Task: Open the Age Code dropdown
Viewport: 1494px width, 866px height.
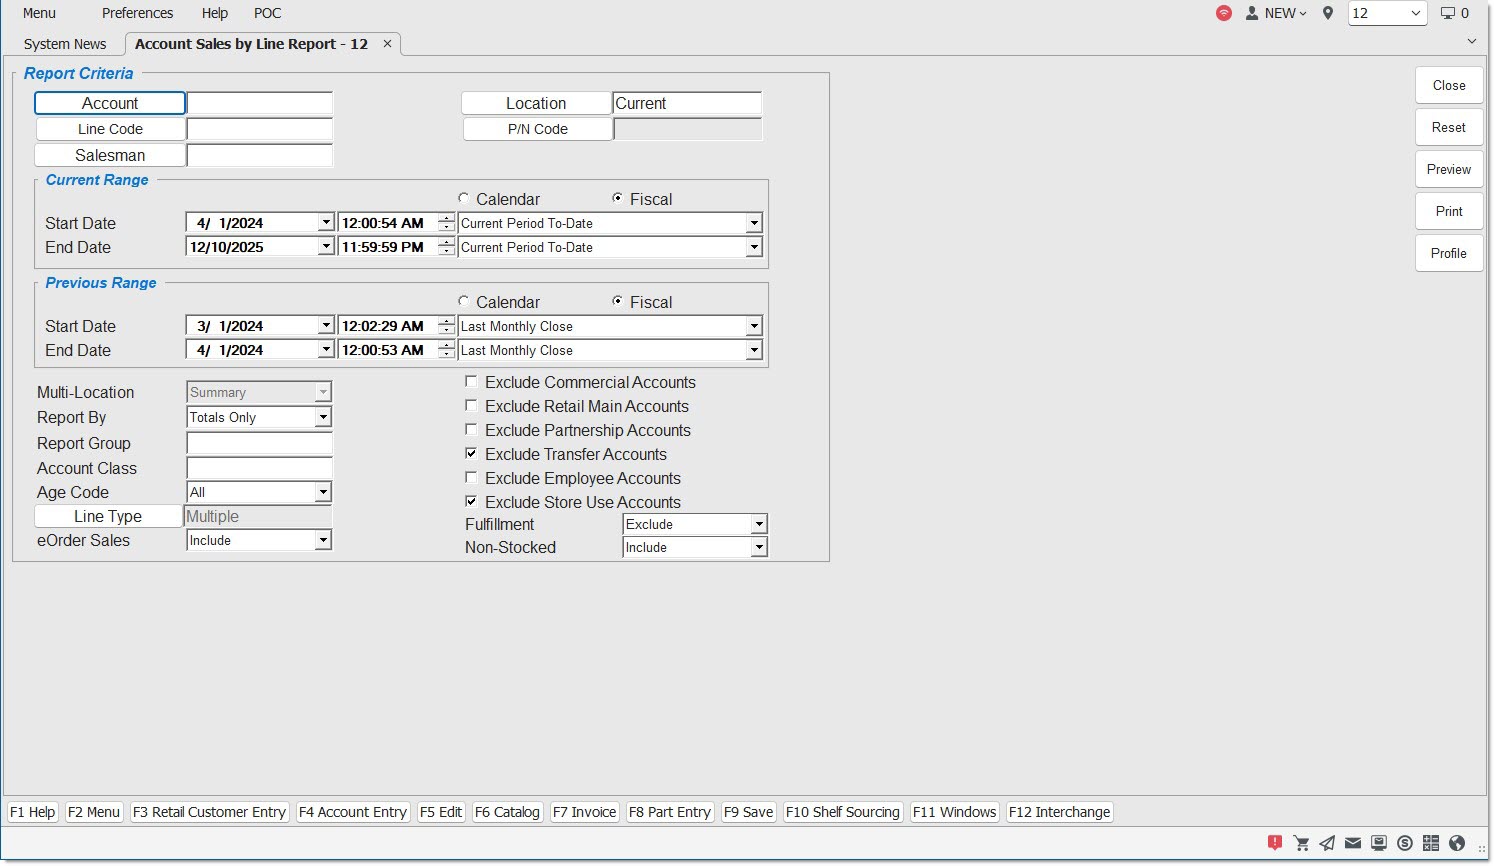Action: click(322, 493)
